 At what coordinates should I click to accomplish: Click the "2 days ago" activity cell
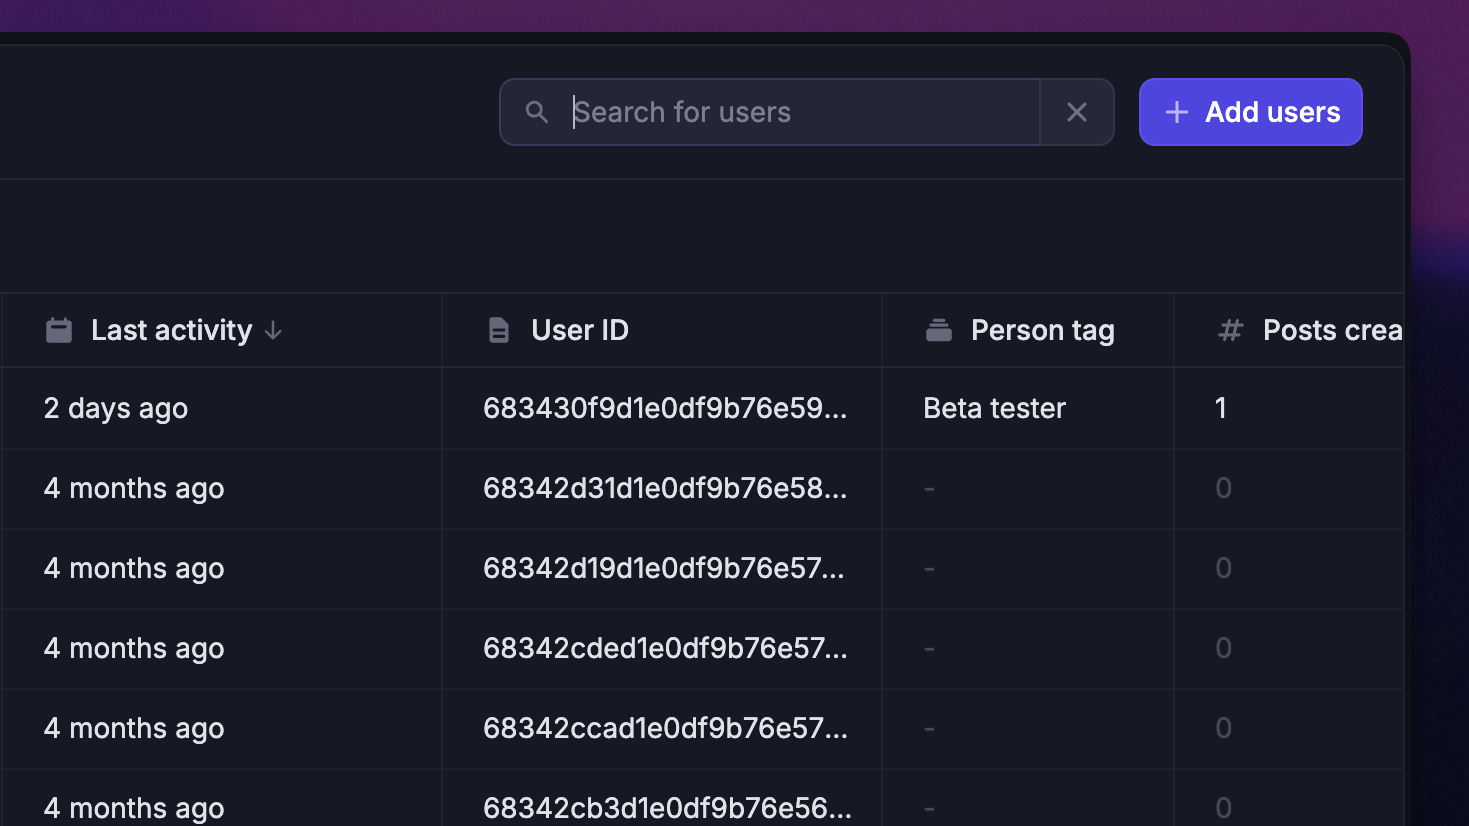pos(116,408)
